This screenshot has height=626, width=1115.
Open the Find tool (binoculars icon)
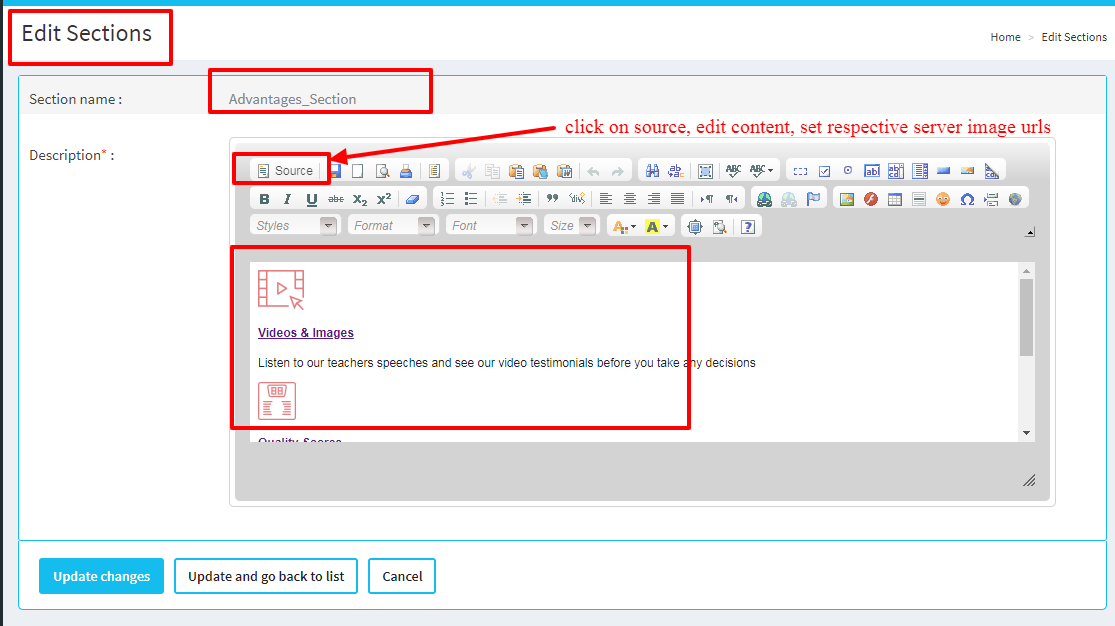tap(652, 171)
